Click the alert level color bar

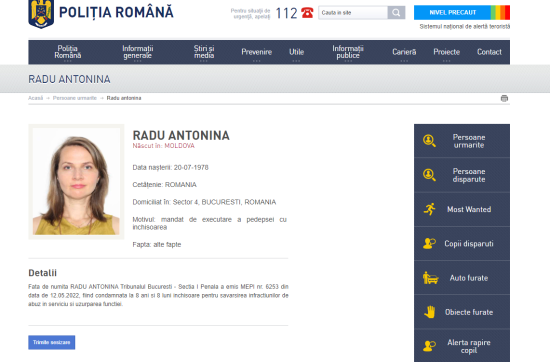(x=500, y=13)
